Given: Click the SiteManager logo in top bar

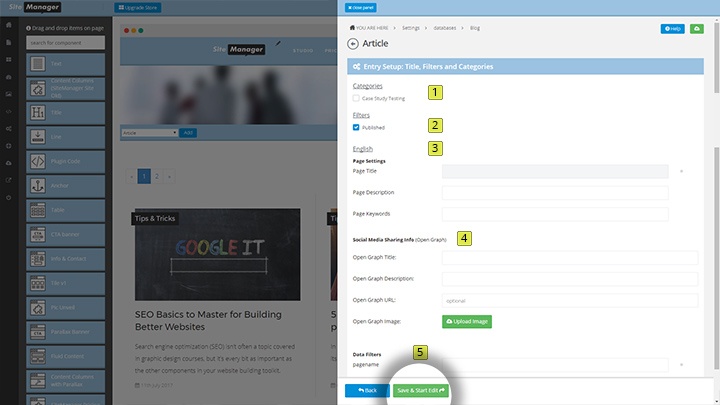Looking at the screenshot, I should click(35, 7).
